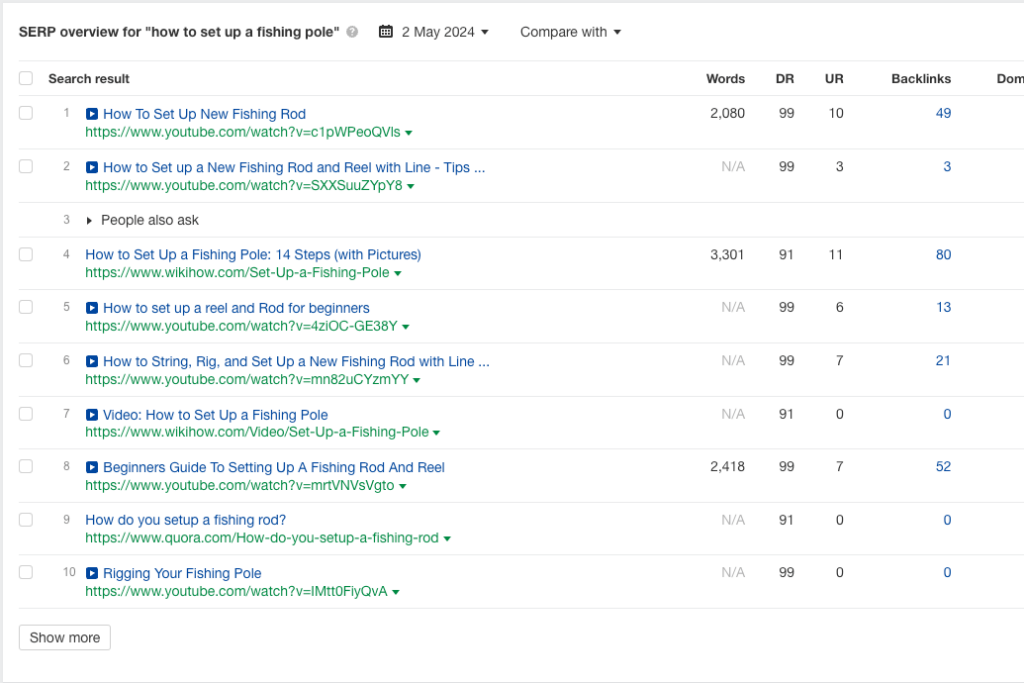Viewport: 1024px width, 683px height.
Task: Sort by the DR column header
Action: [785, 79]
